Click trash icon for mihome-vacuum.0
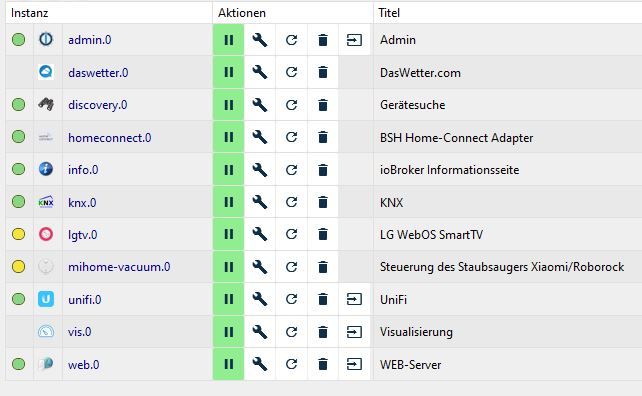642x396 pixels. click(x=323, y=267)
